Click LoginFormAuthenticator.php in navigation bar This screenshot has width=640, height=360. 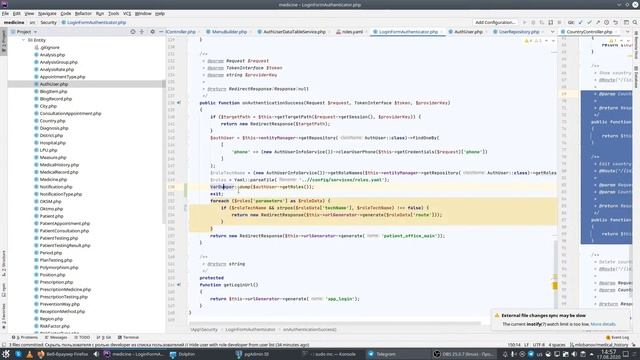click(x=94, y=22)
